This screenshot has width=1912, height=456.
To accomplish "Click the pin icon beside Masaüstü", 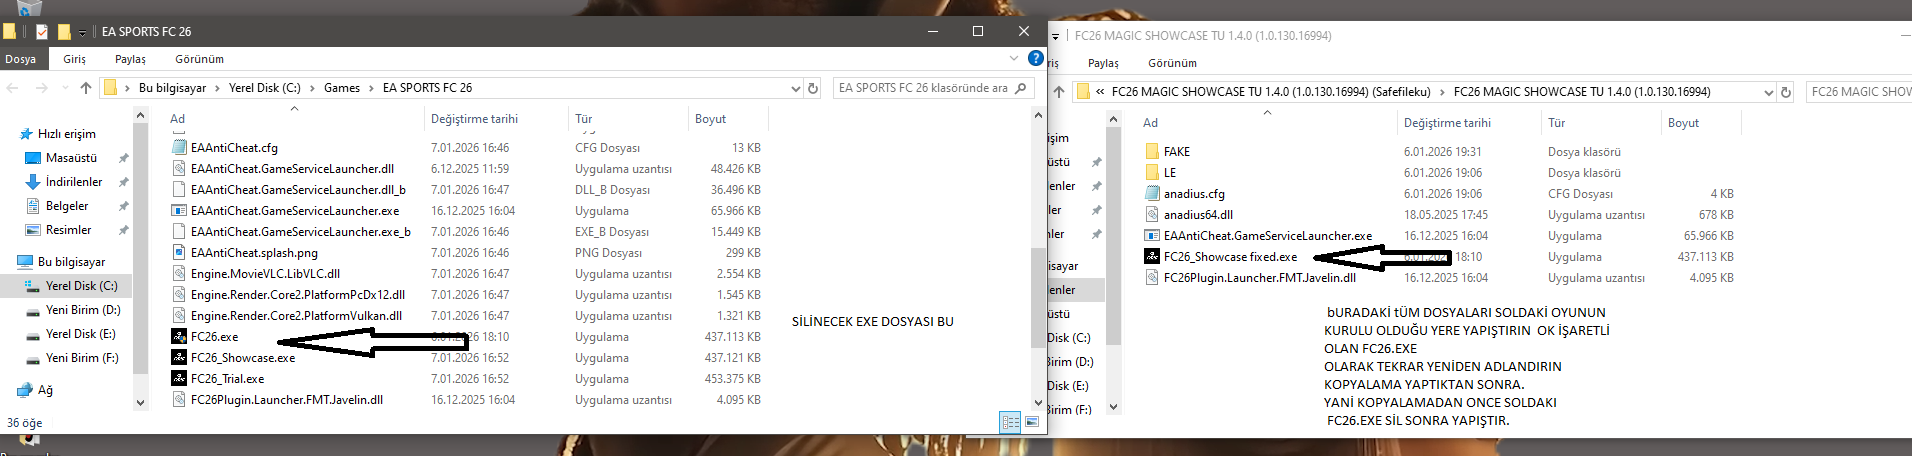I will (124, 158).
